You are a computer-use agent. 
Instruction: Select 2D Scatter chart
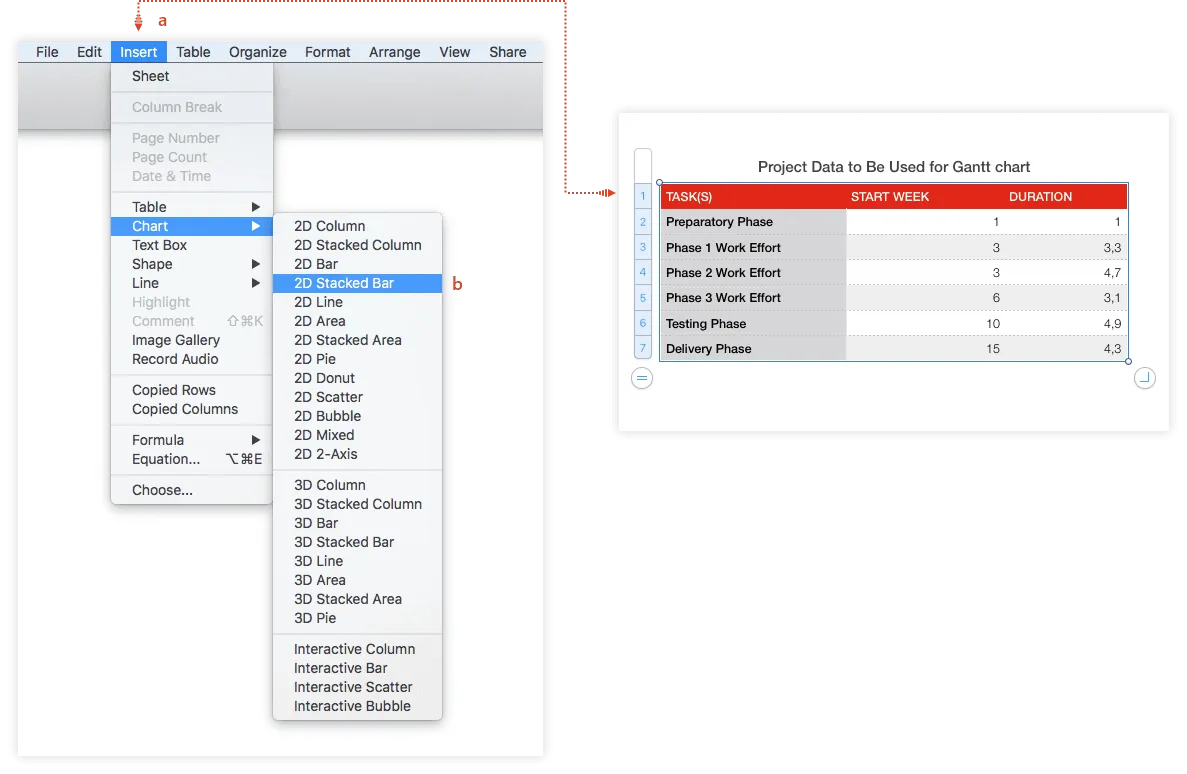tap(357, 397)
